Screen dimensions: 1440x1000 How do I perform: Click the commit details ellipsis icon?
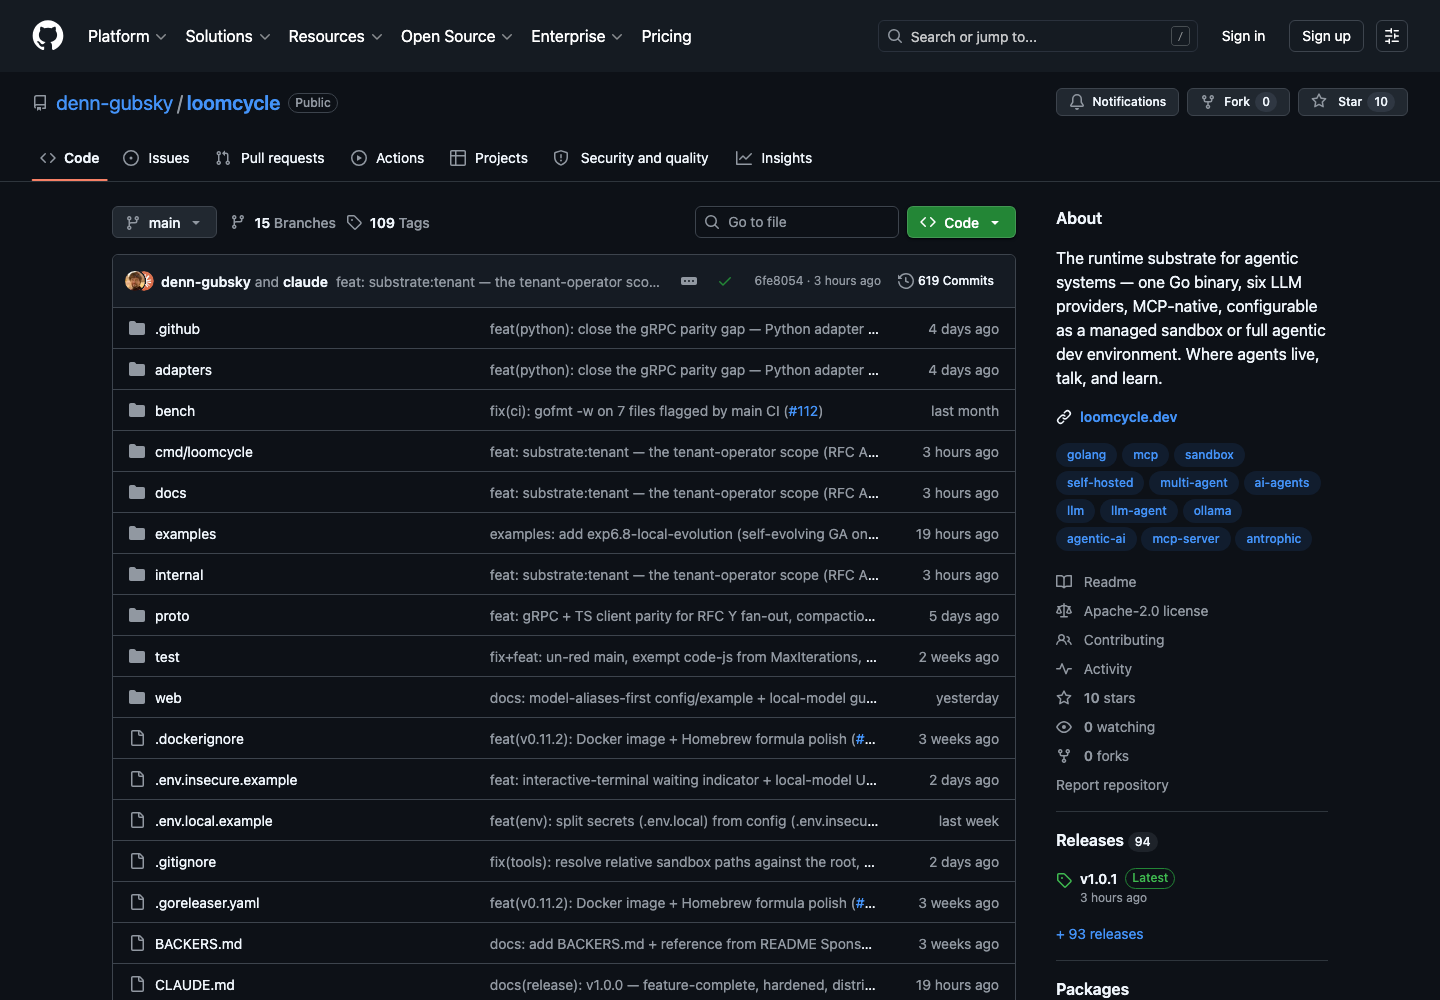point(689,281)
